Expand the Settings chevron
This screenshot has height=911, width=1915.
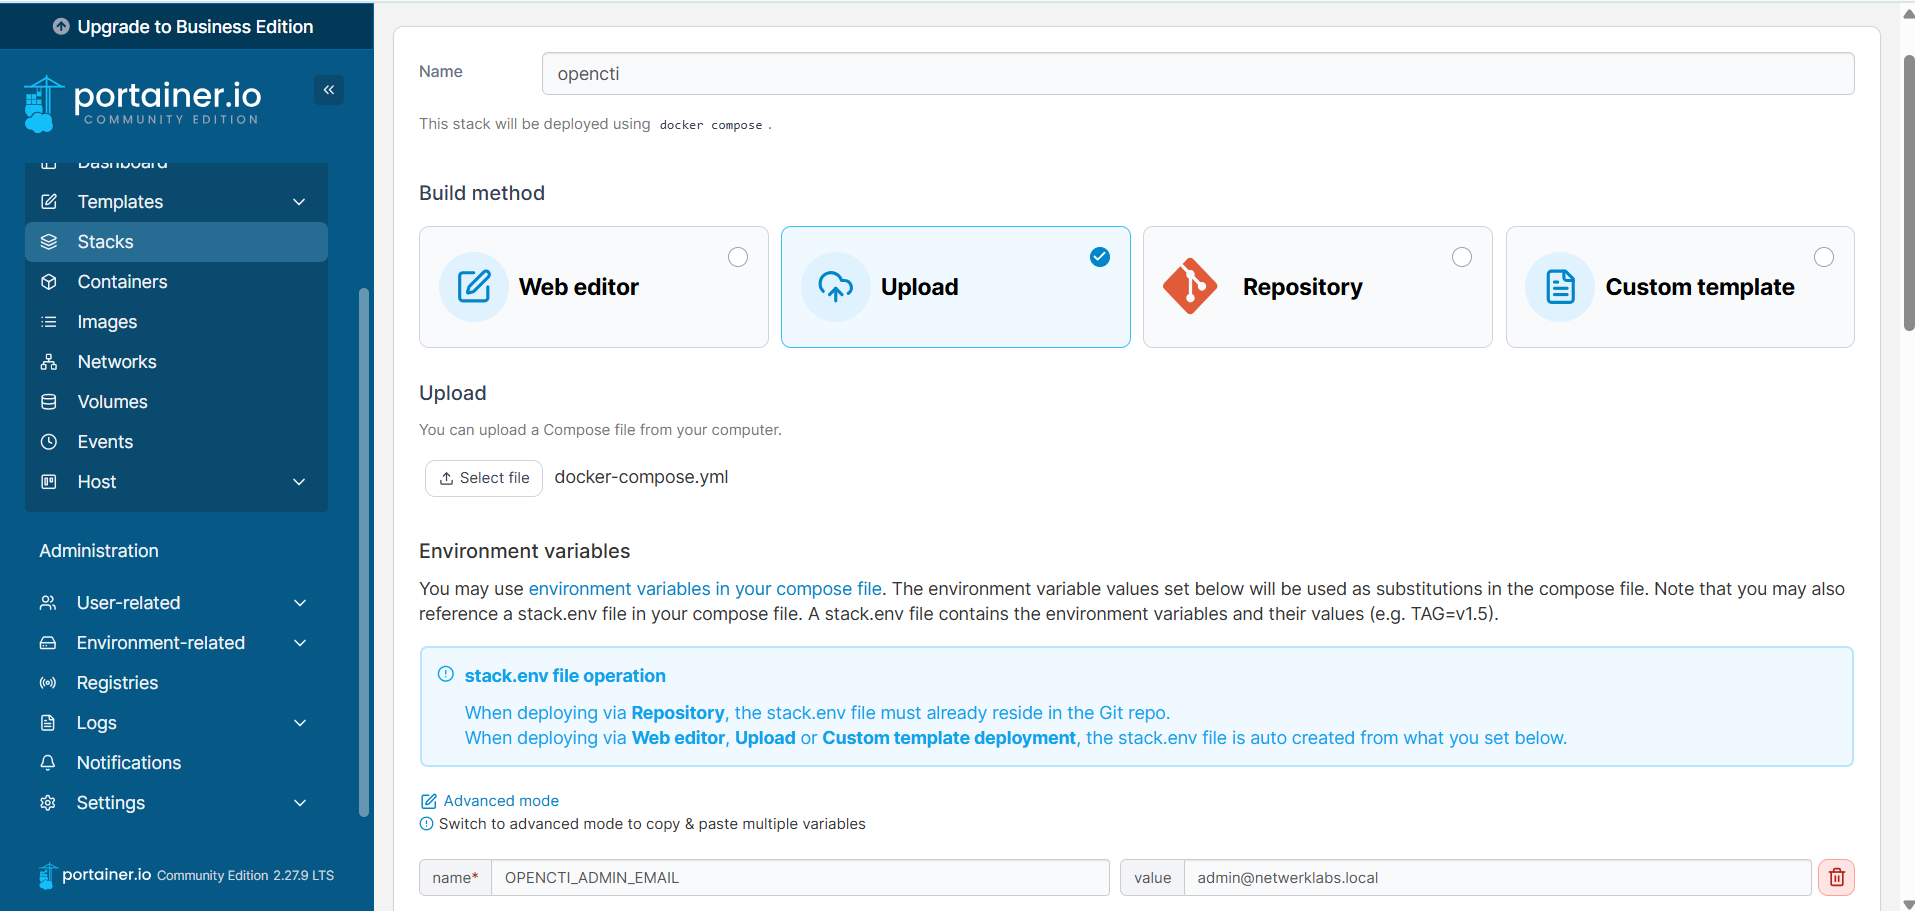[300, 803]
